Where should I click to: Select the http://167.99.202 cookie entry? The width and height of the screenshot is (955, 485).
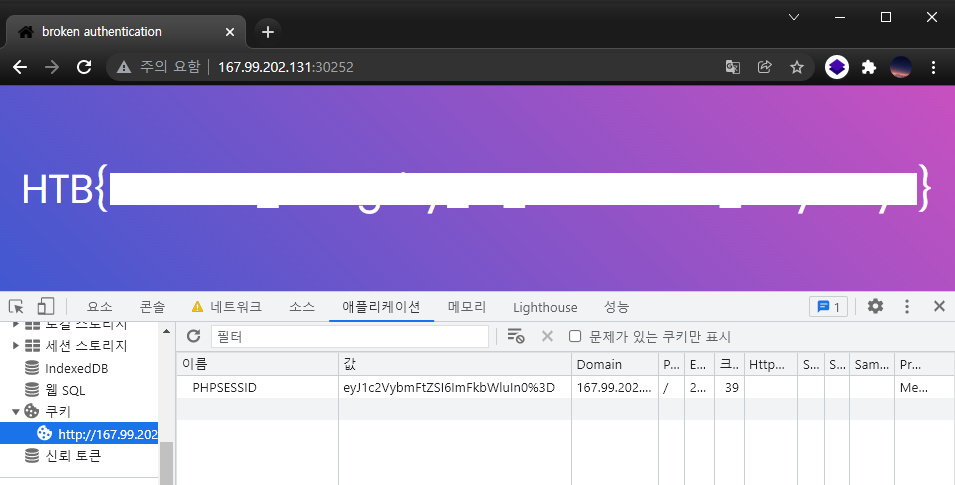[79, 434]
